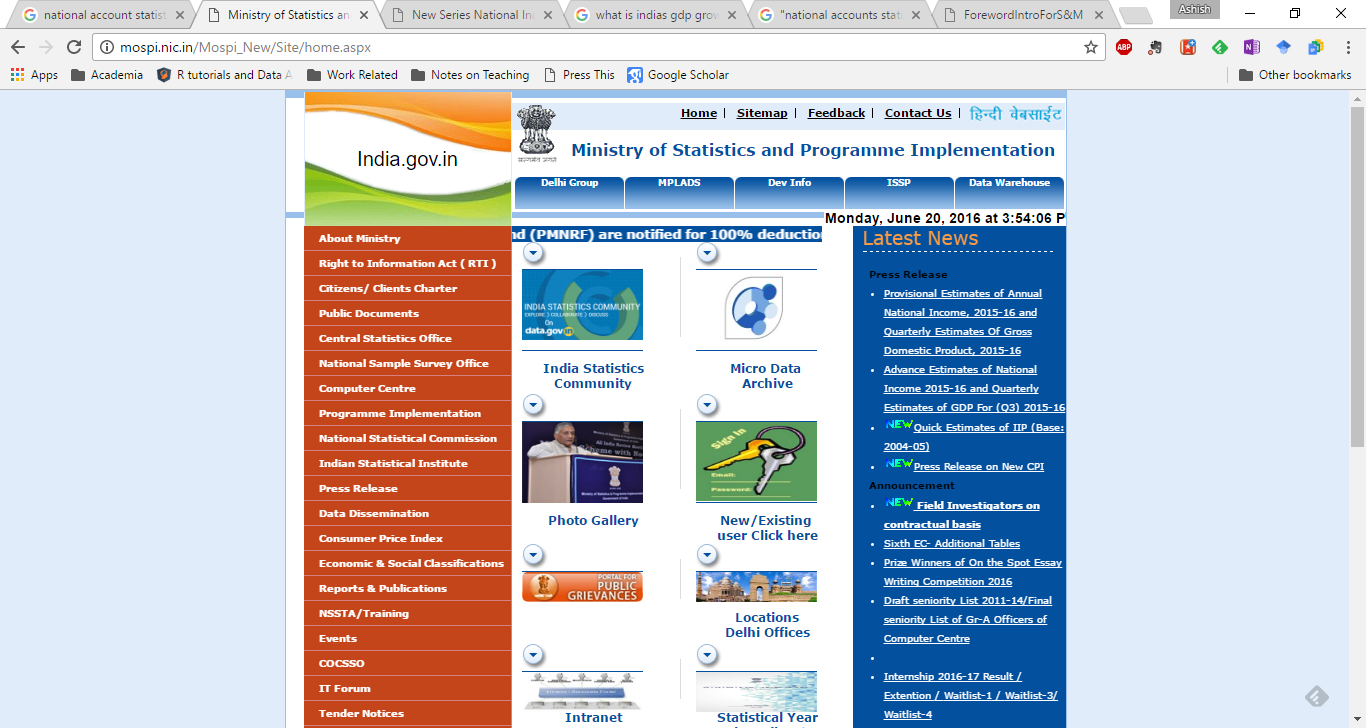Viewport: 1366px width, 728px height.
Task: Expand the arrow above the Intranet tile
Action: [534, 655]
